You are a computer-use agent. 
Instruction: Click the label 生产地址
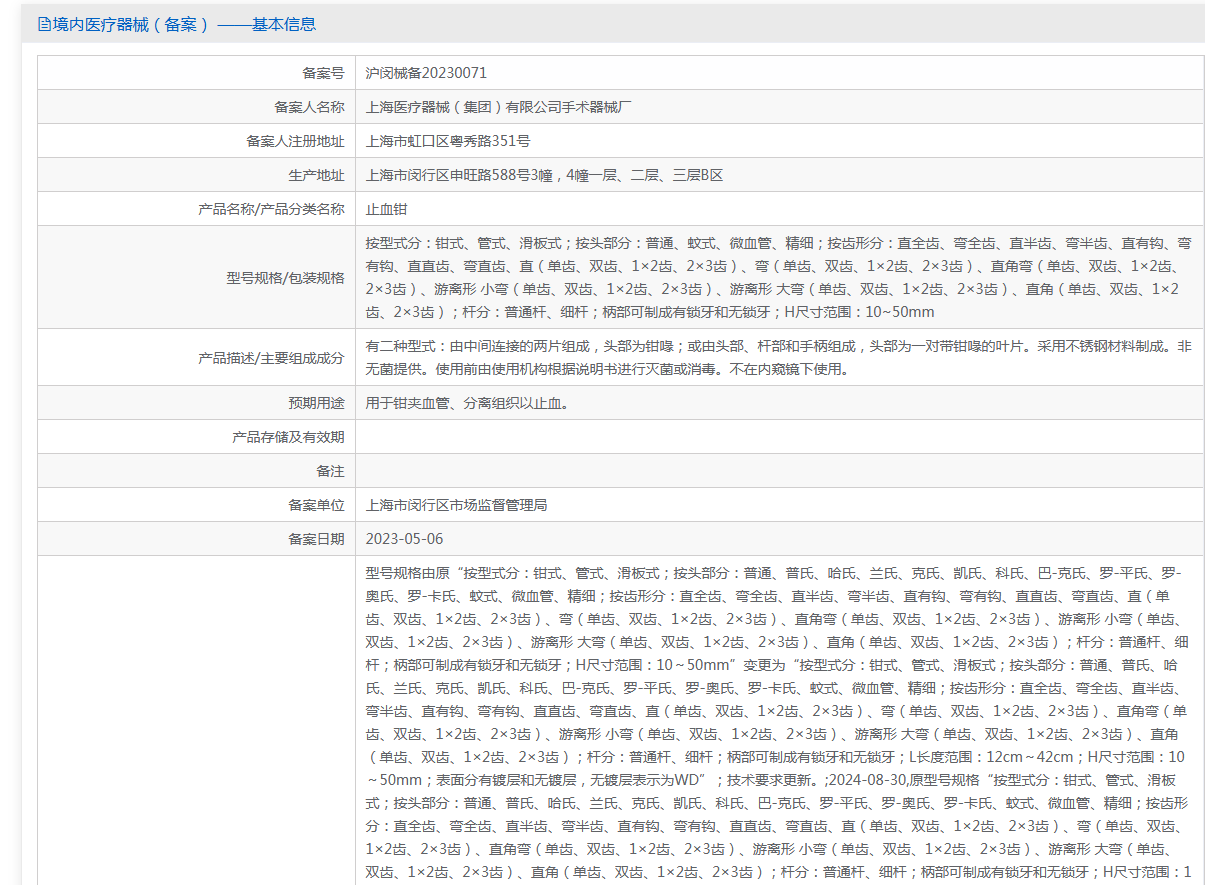click(316, 175)
